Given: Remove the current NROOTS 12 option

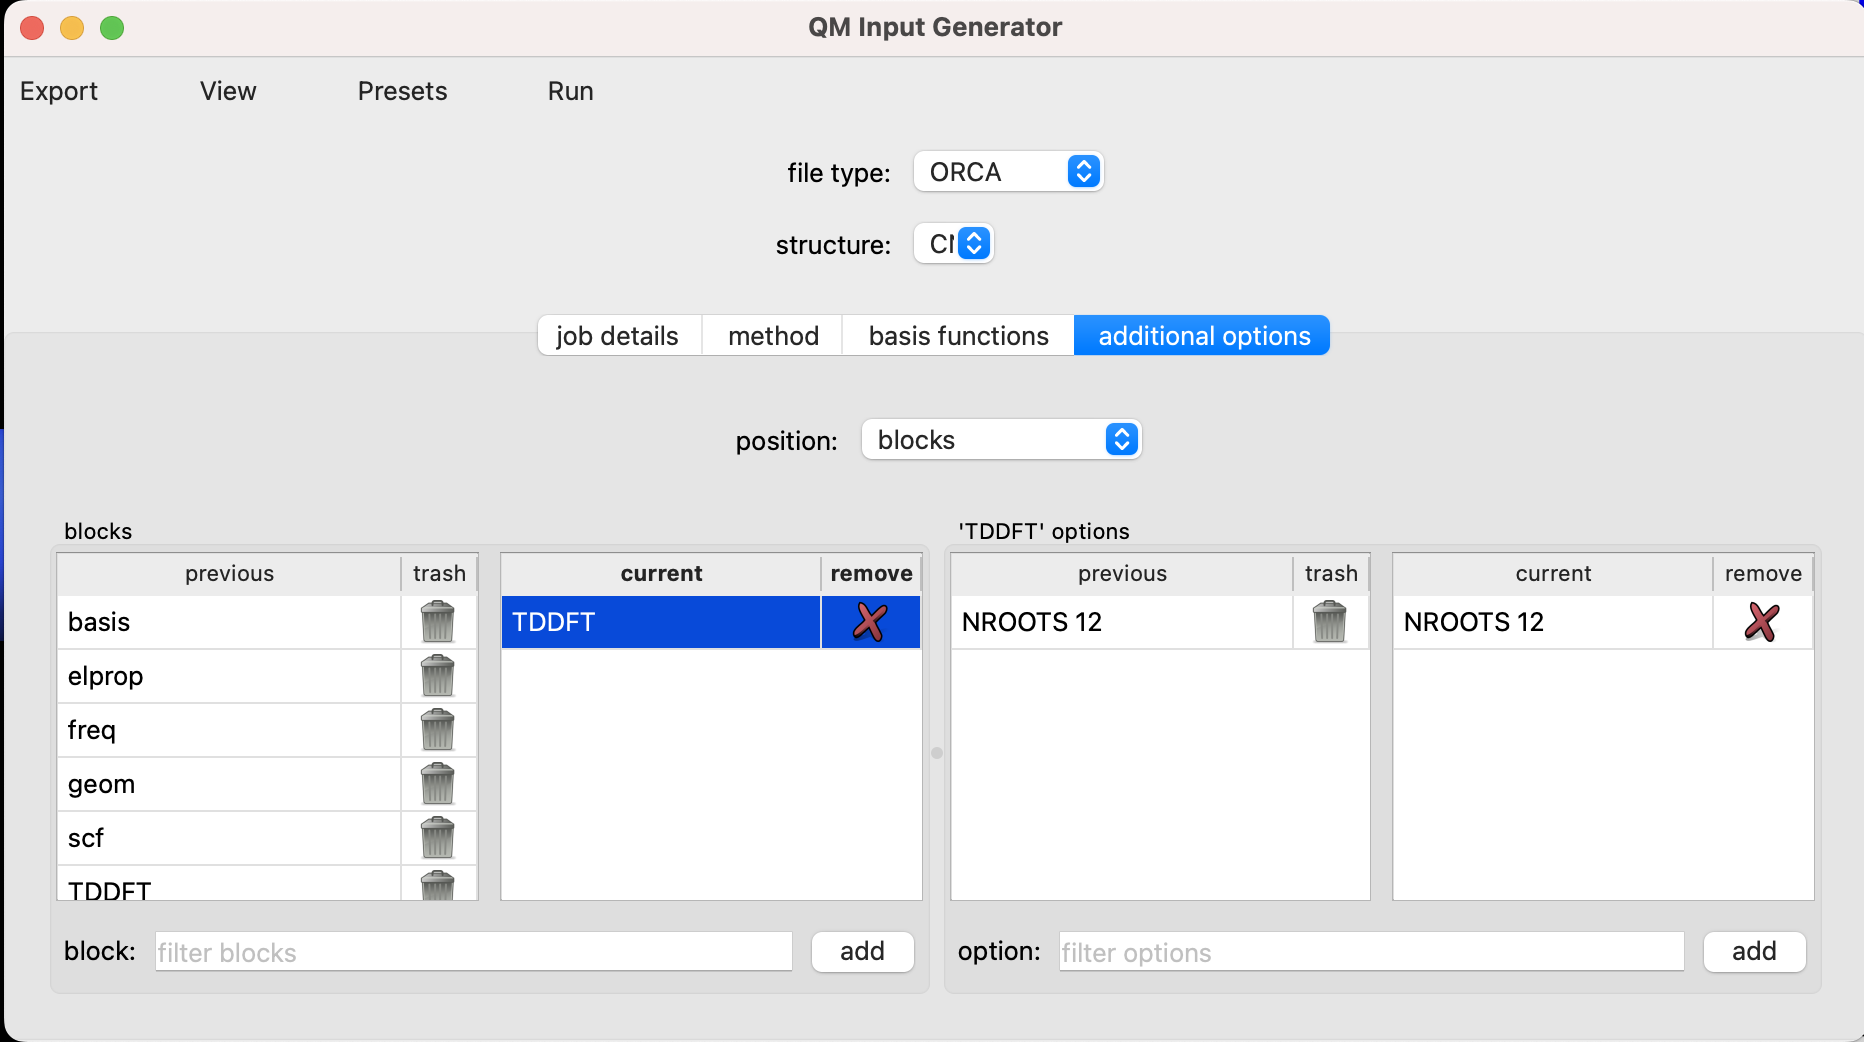Looking at the screenshot, I should pyautogui.click(x=1762, y=622).
